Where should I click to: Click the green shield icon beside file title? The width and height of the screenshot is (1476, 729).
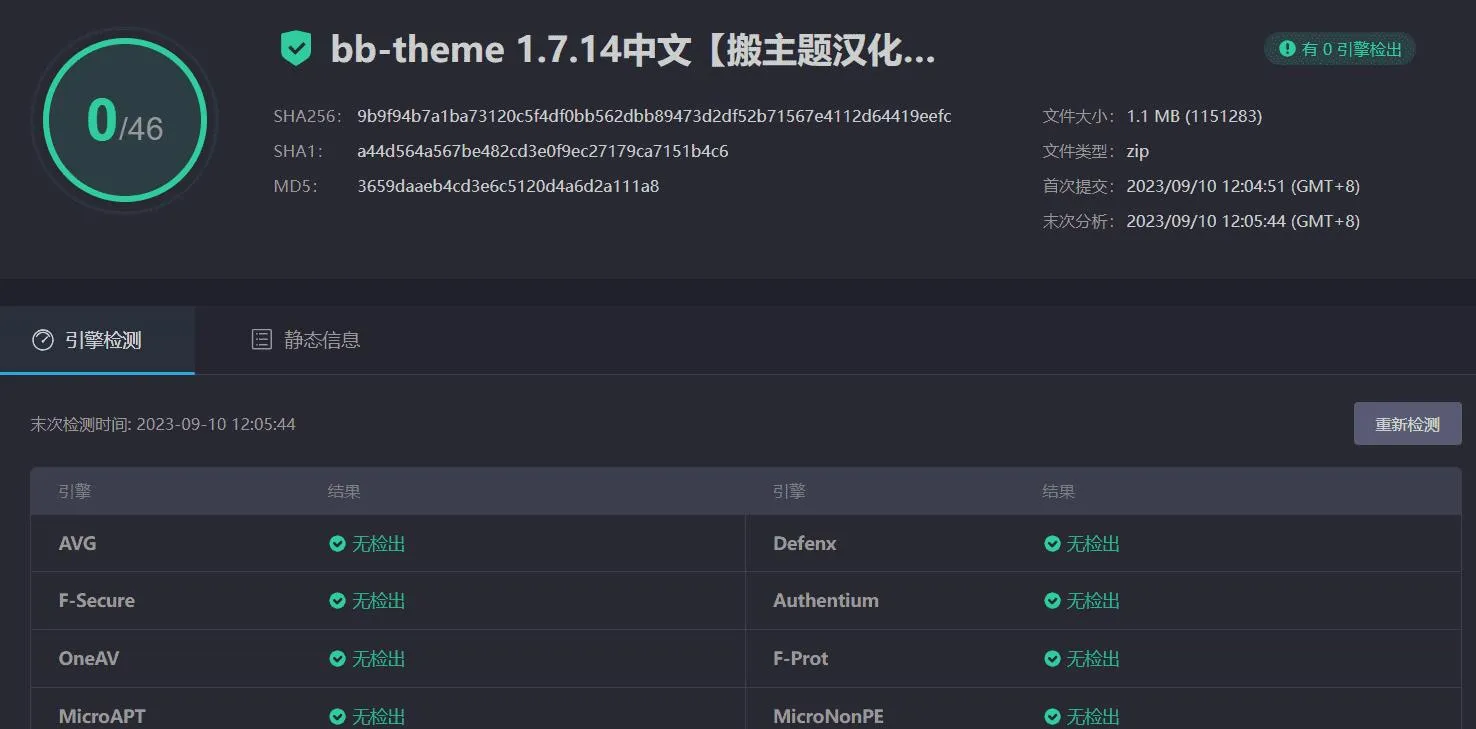296,48
